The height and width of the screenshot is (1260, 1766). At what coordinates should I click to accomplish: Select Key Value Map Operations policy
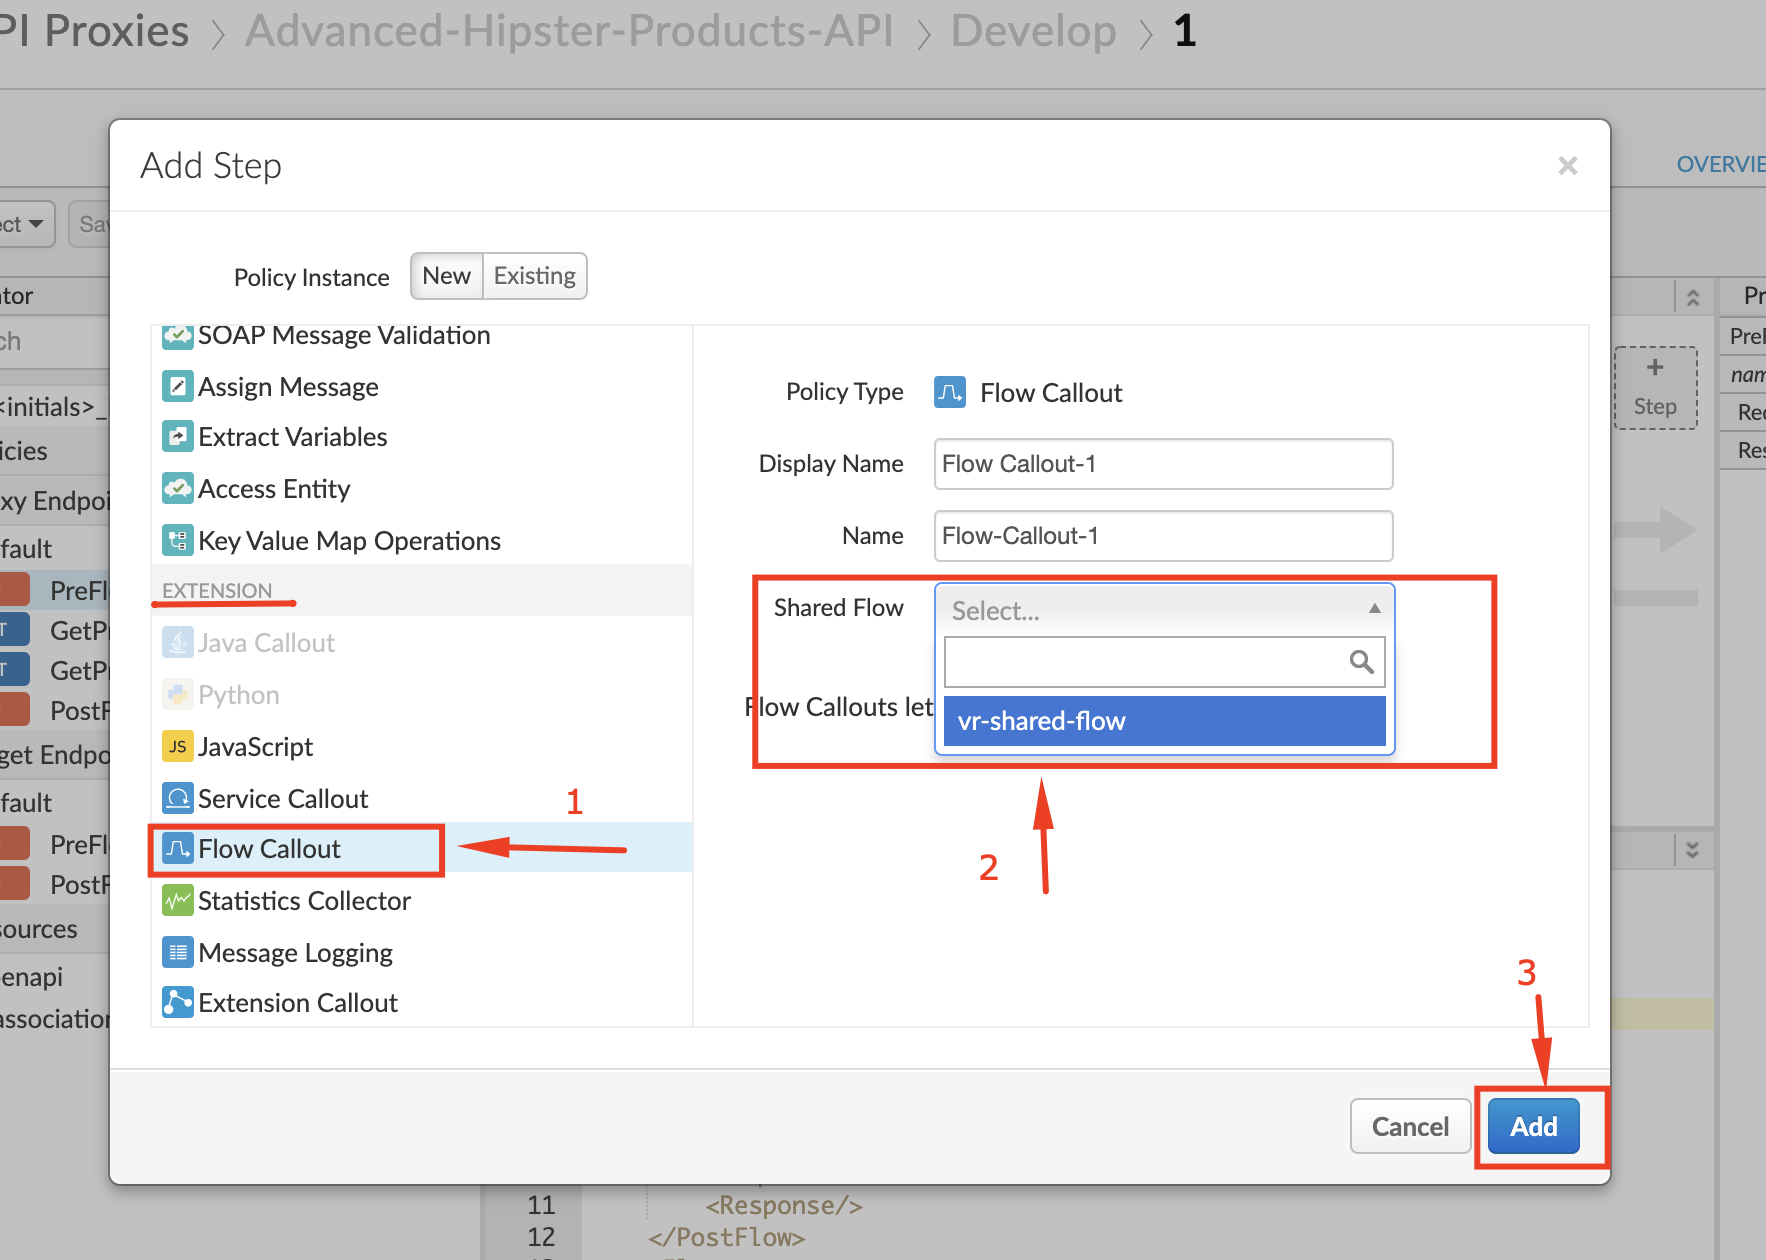349,541
